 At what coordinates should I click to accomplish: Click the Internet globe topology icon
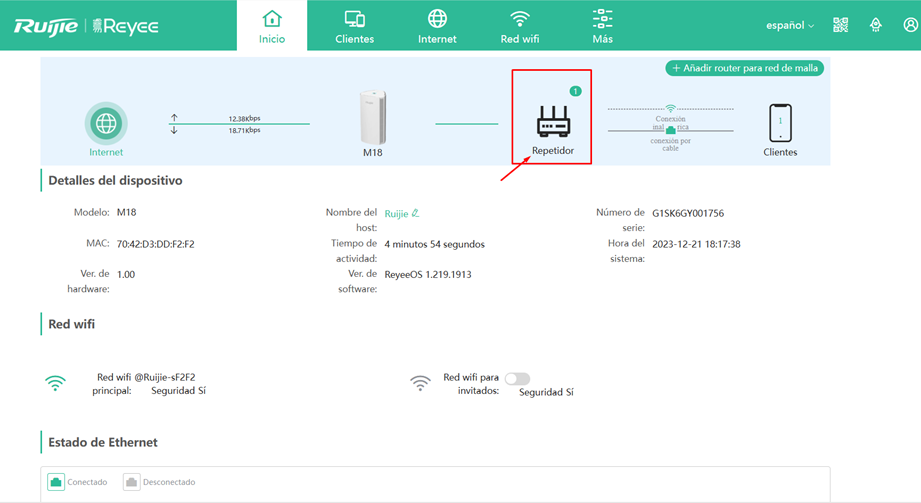tap(106, 123)
